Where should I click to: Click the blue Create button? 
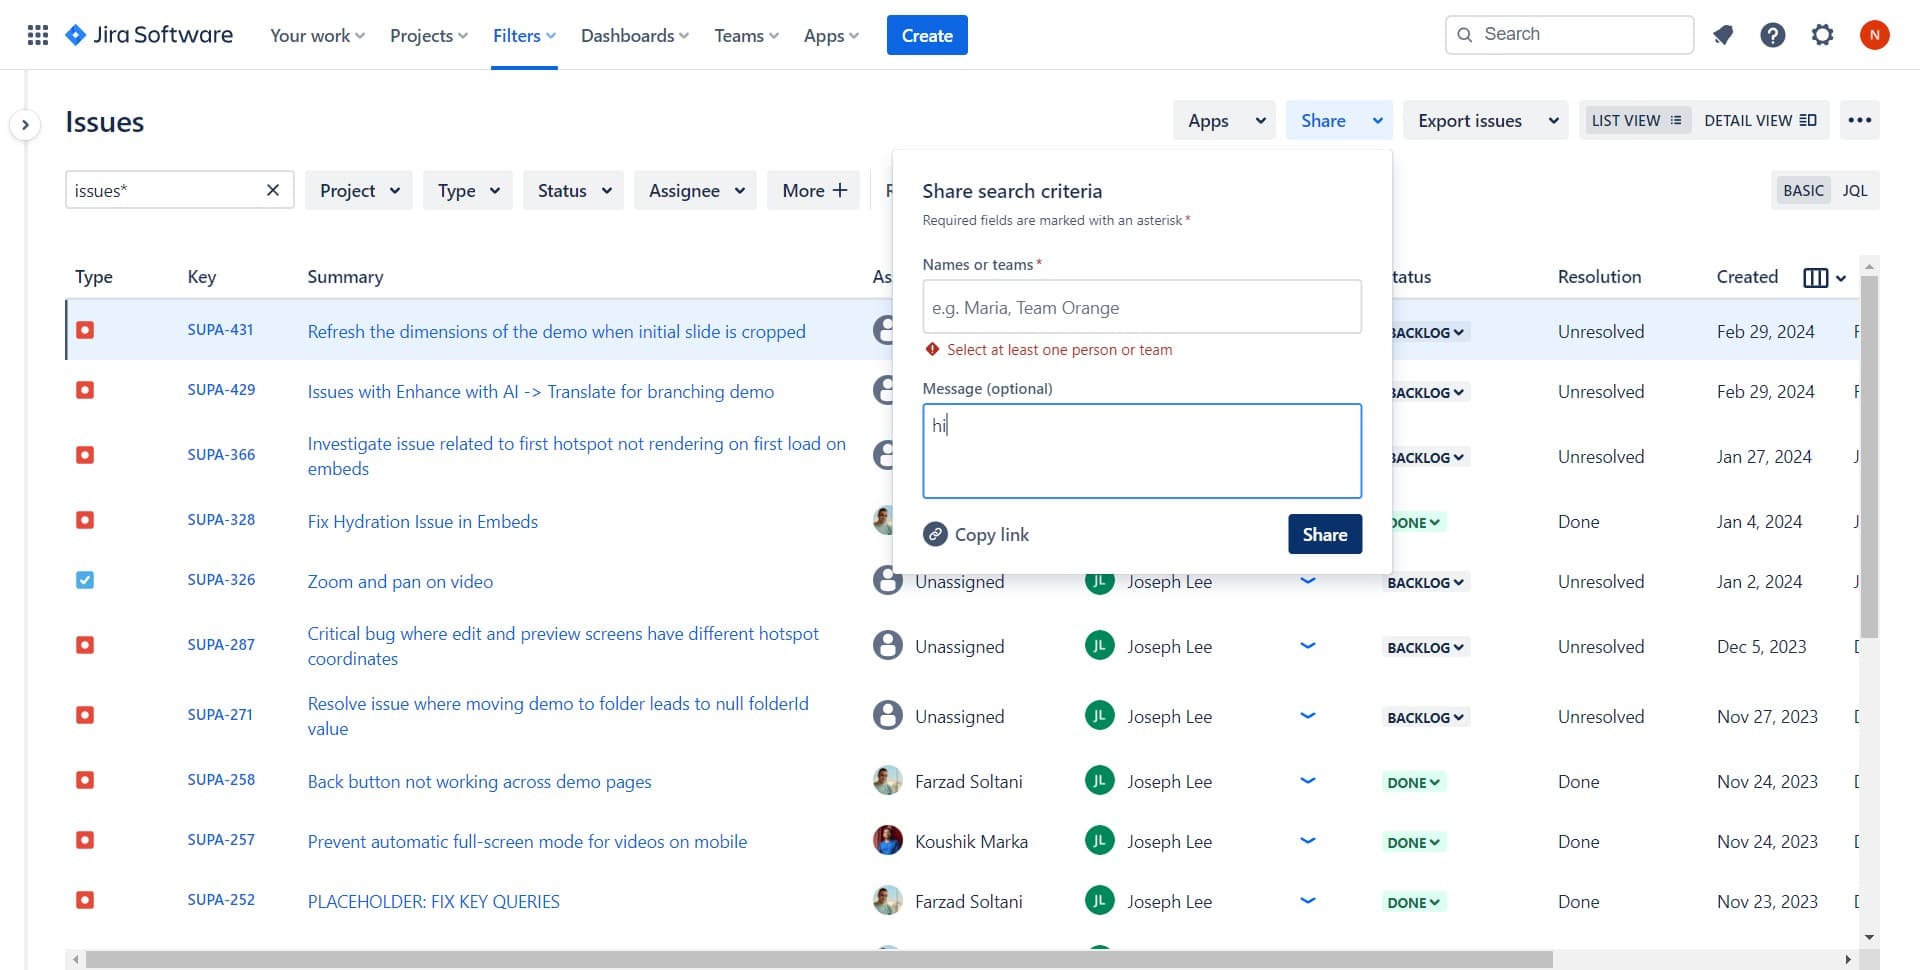926,36
